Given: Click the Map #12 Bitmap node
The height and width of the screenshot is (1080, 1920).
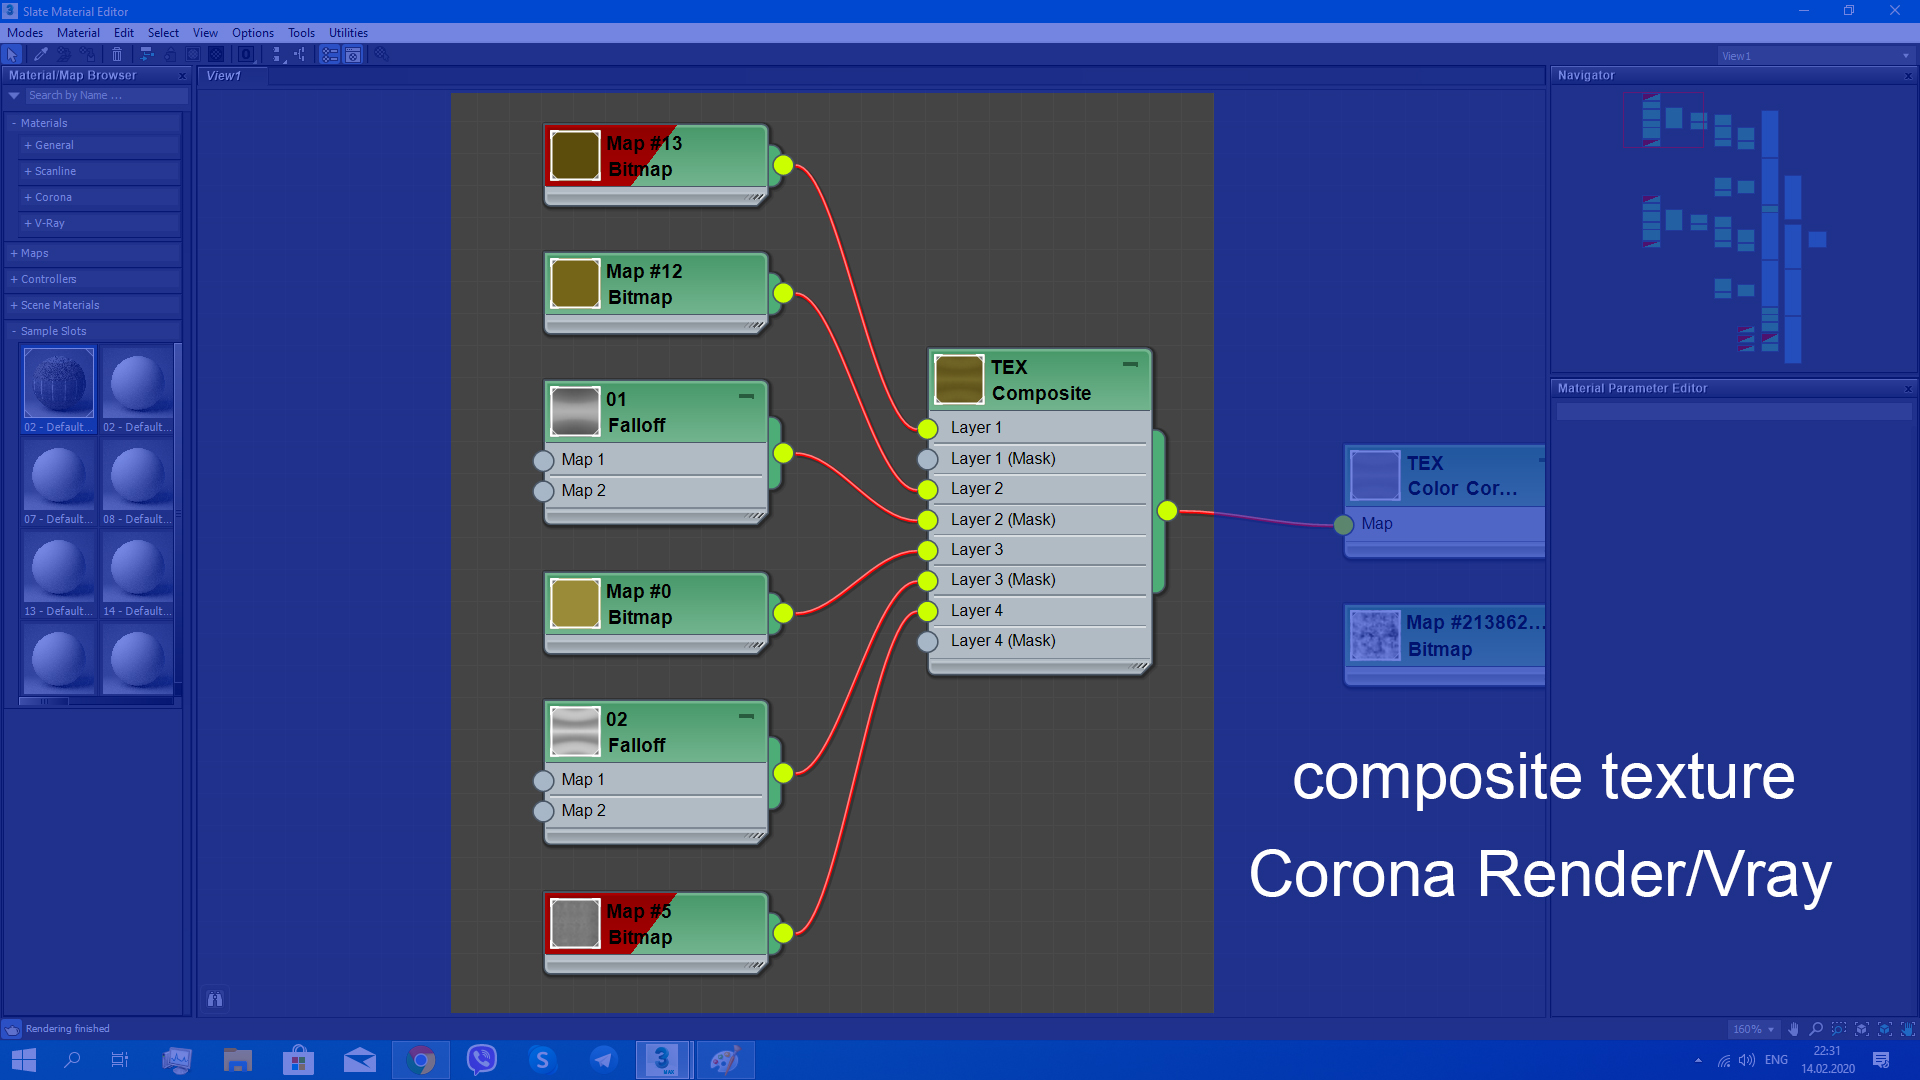Looking at the screenshot, I should (x=655, y=285).
